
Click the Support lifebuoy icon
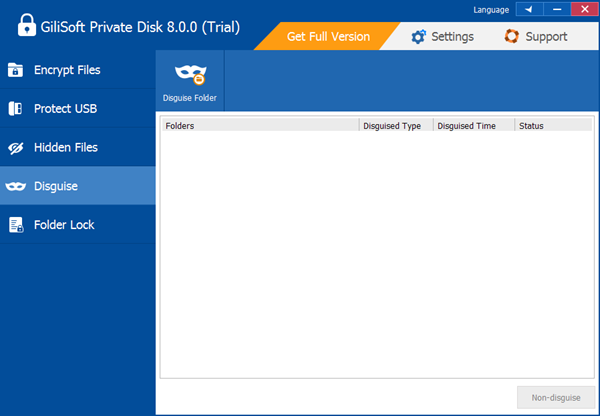(x=512, y=36)
